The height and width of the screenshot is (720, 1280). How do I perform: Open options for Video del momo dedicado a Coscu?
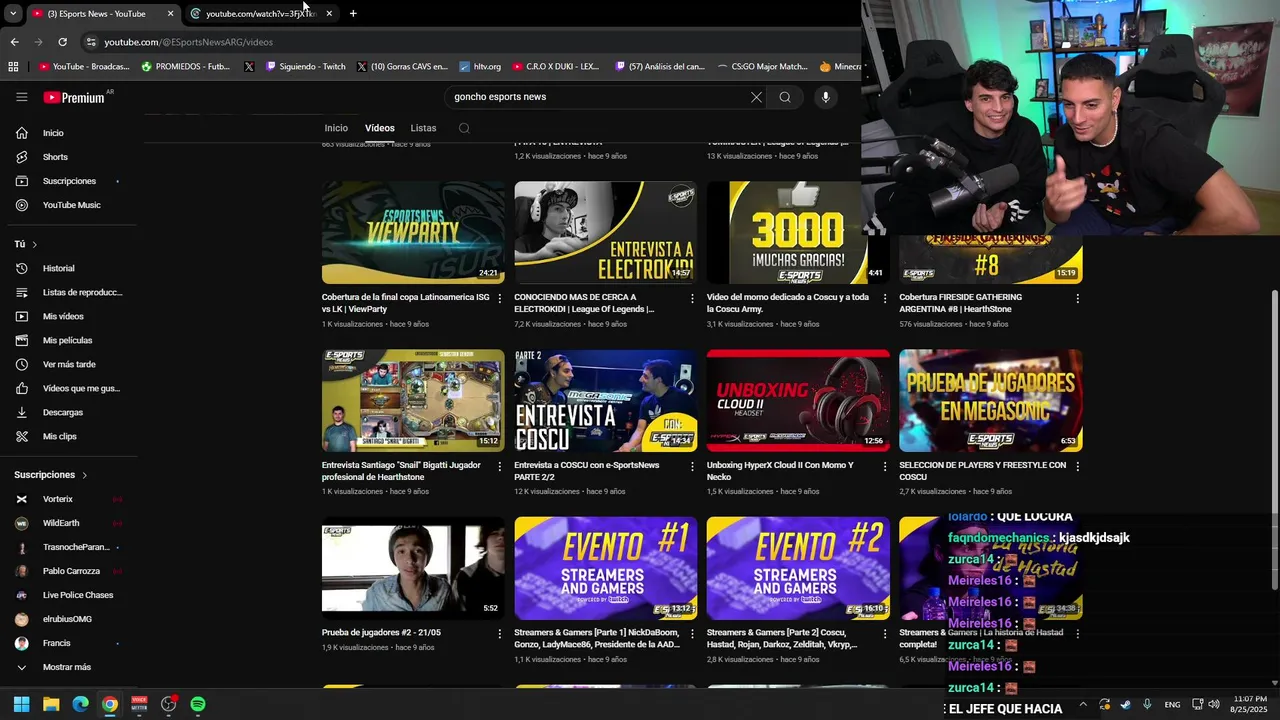(x=885, y=298)
